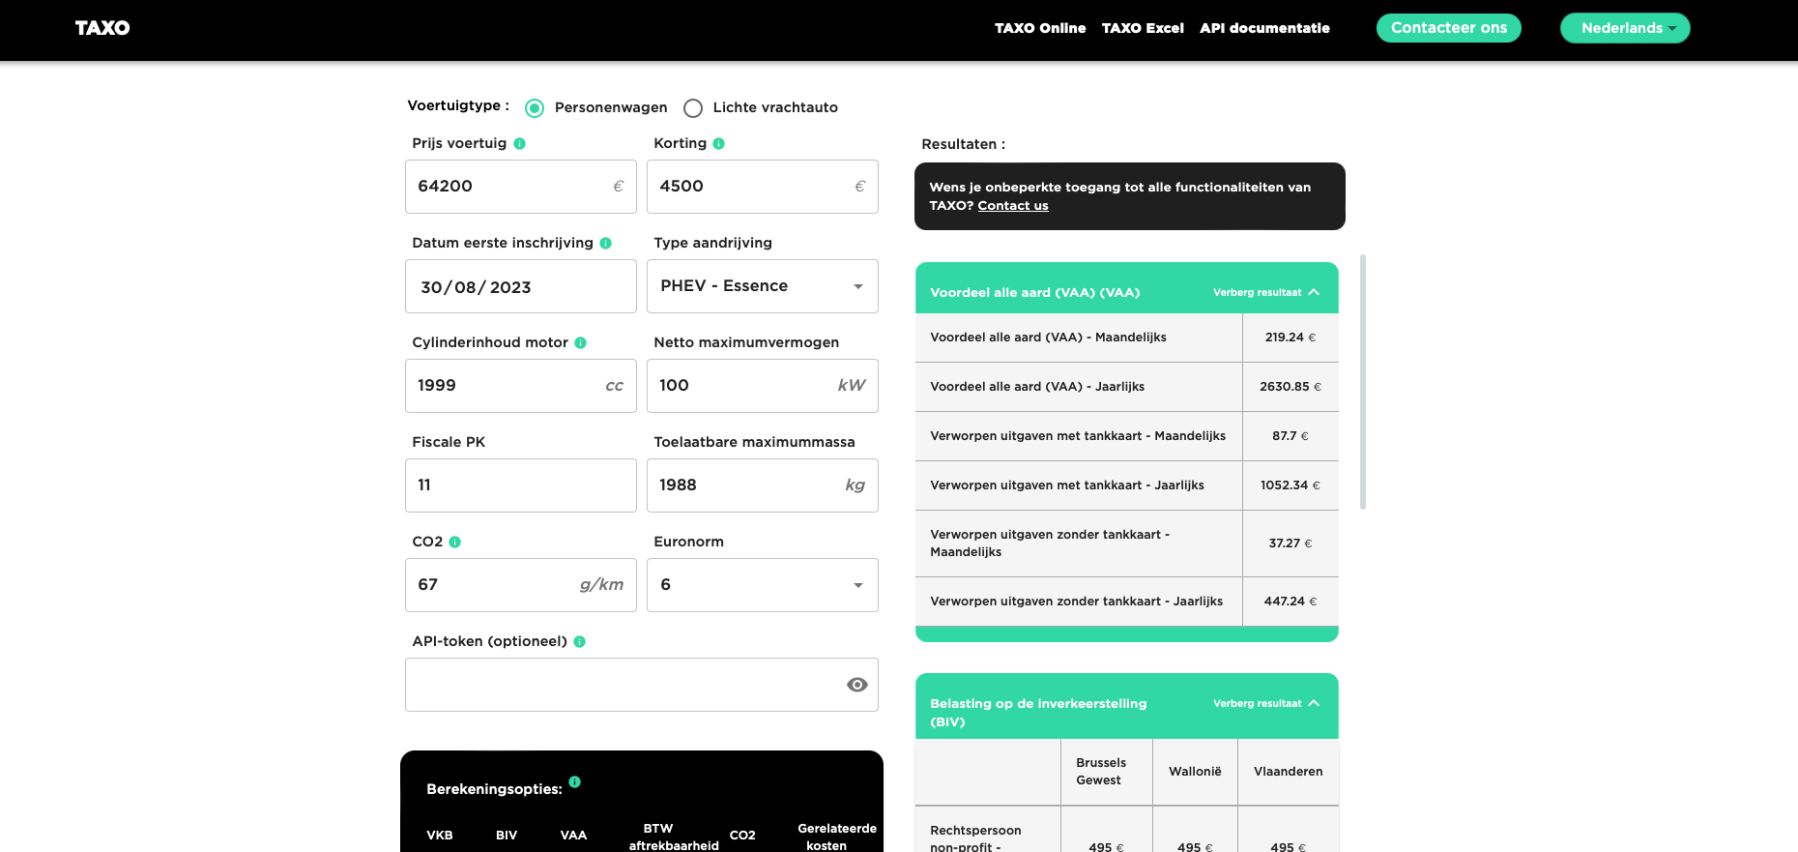Select the Personenwagen radio button
This screenshot has height=852, width=1798.
click(534, 108)
